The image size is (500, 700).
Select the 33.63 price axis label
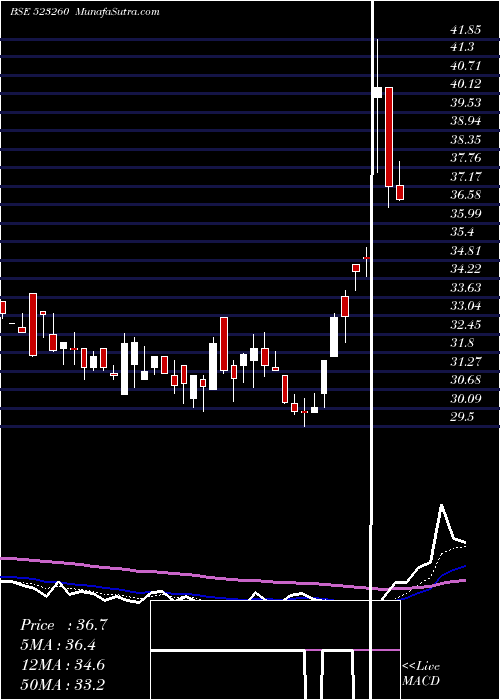click(x=466, y=288)
